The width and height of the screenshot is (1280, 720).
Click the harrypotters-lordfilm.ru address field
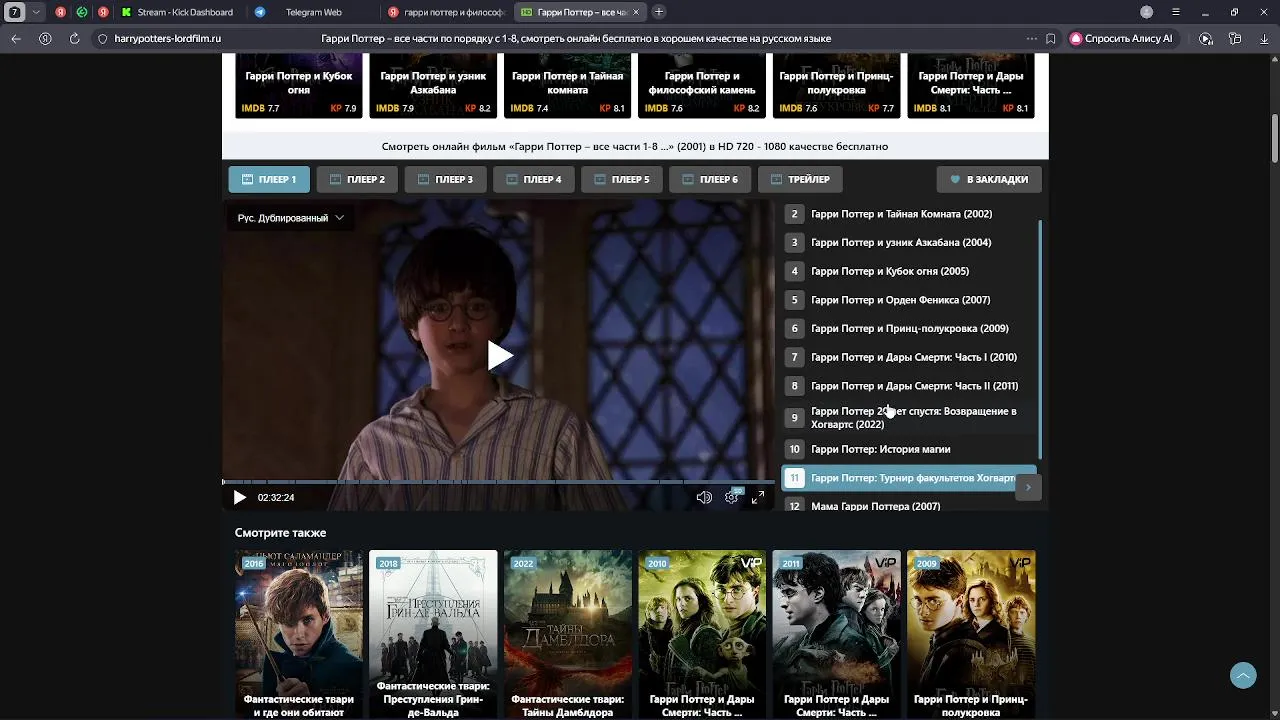click(x=168, y=38)
